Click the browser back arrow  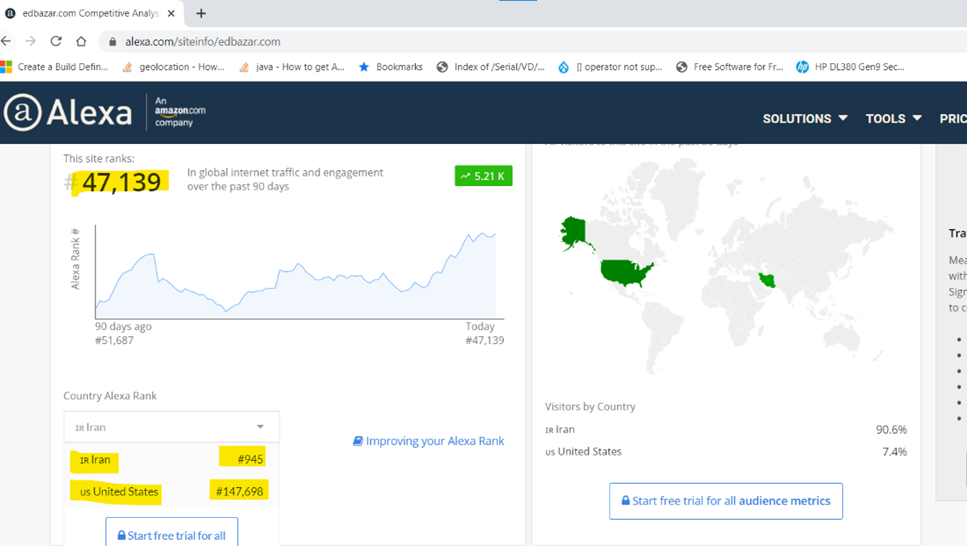pyautogui.click(x=7, y=41)
